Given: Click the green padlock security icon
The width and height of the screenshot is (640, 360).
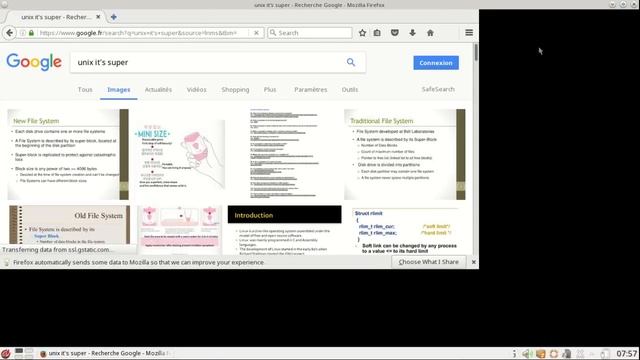Looking at the screenshot, I should (x=31, y=33).
